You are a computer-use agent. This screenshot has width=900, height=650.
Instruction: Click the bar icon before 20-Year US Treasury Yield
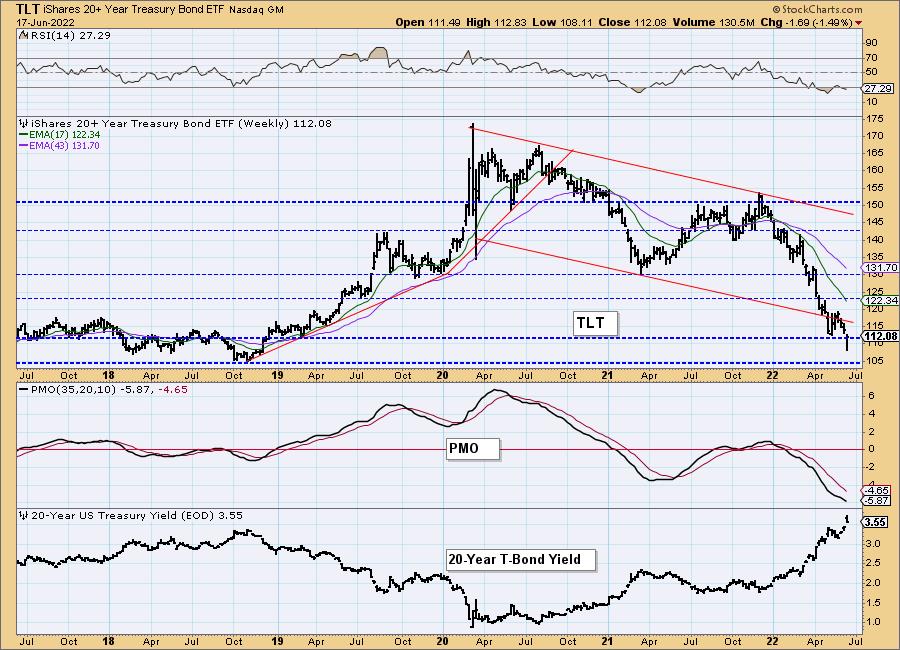[24, 516]
